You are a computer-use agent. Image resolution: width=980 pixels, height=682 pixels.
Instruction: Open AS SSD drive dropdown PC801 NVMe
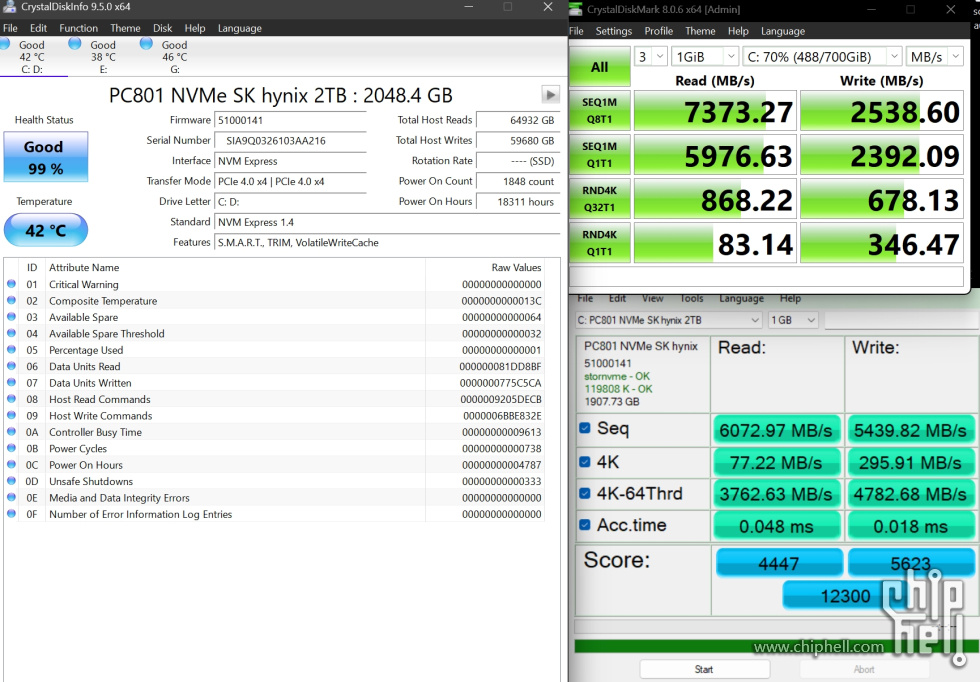coord(668,320)
